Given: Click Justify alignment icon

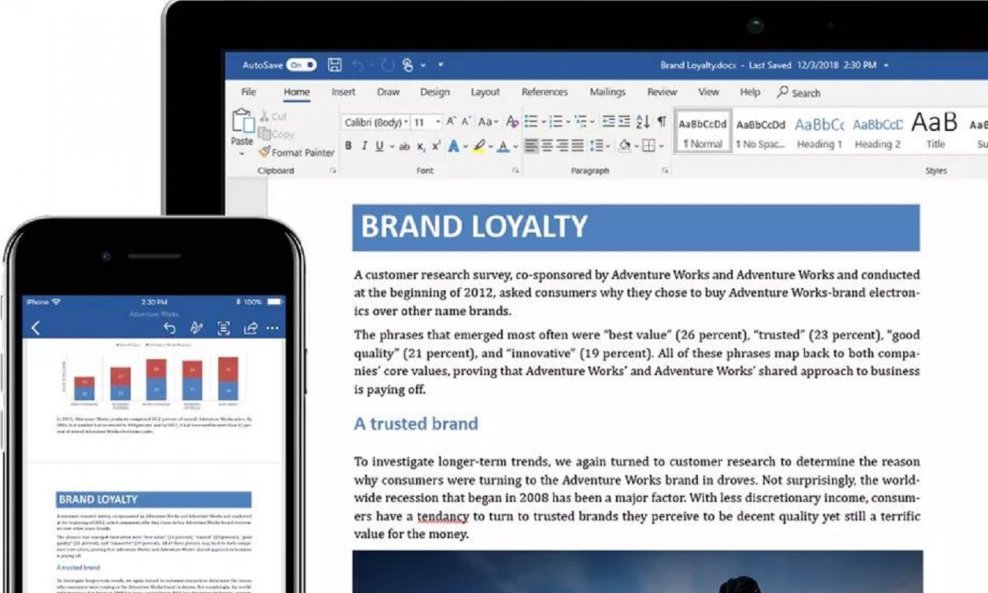Looking at the screenshot, I should pyautogui.click(x=577, y=146).
